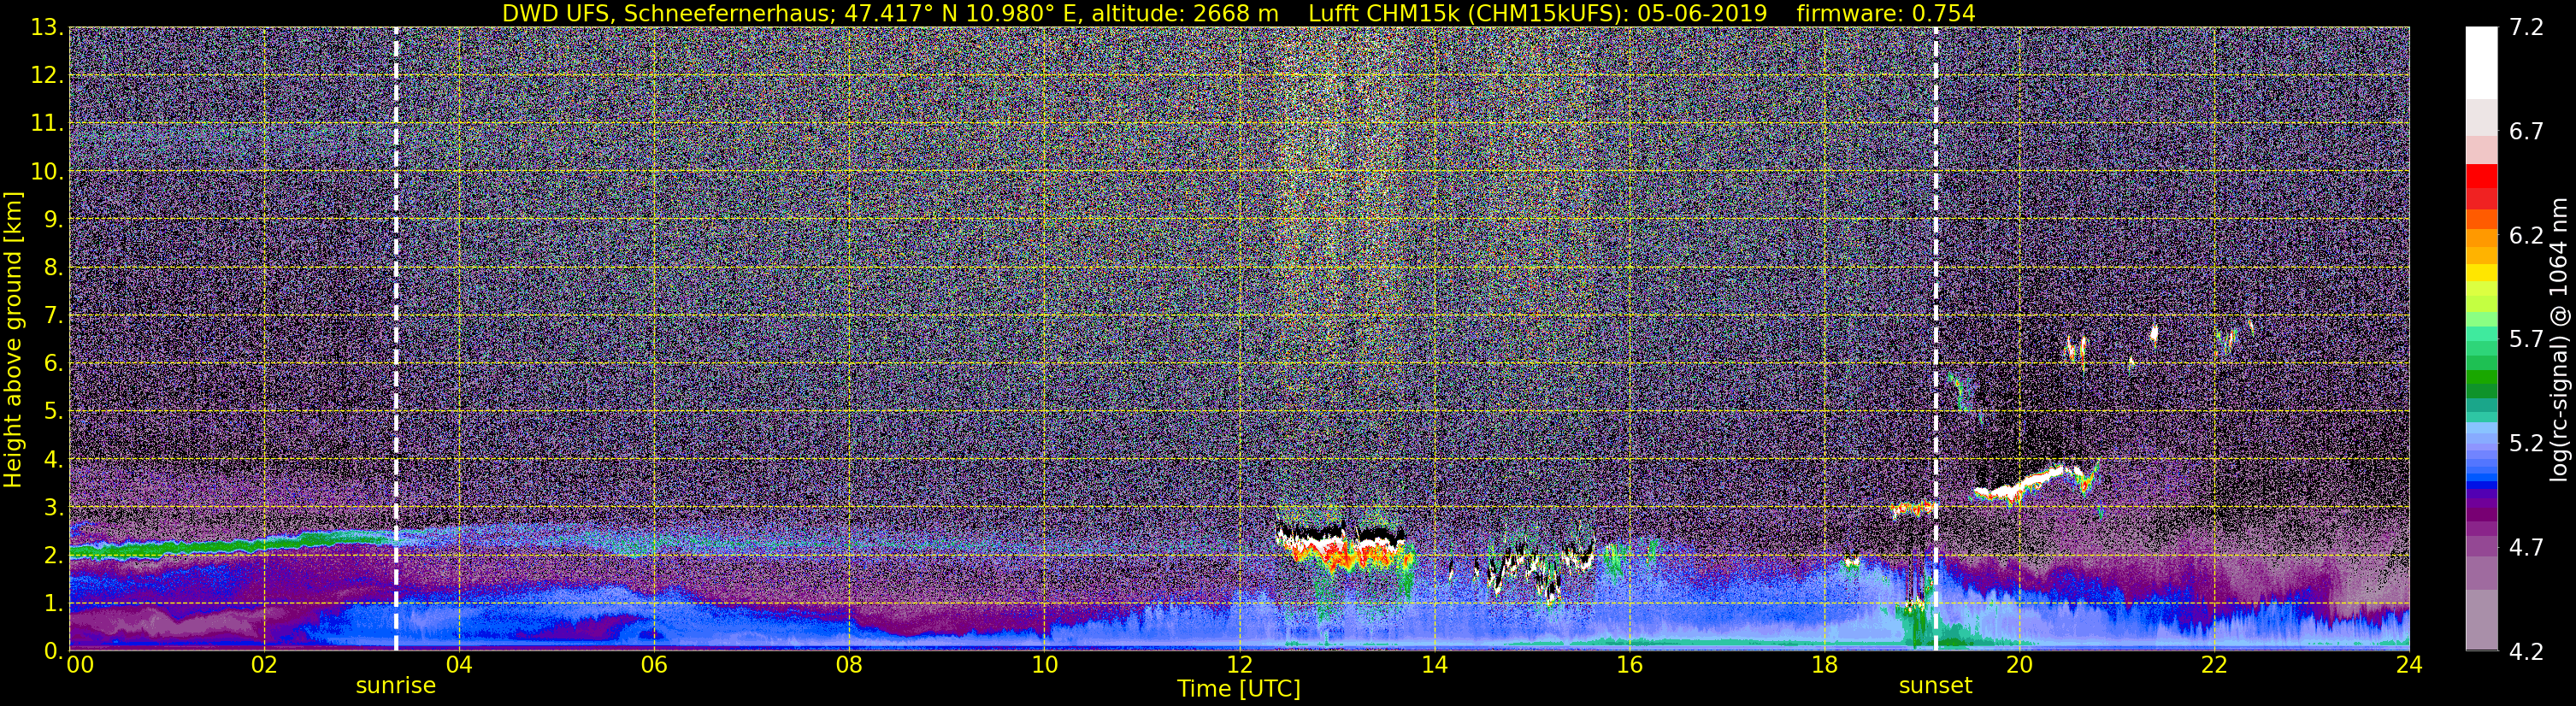The width and height of the screenshot is (2576, 706).
Task: Click the x-axis tick label '24'
Action: click(2408, 666)
